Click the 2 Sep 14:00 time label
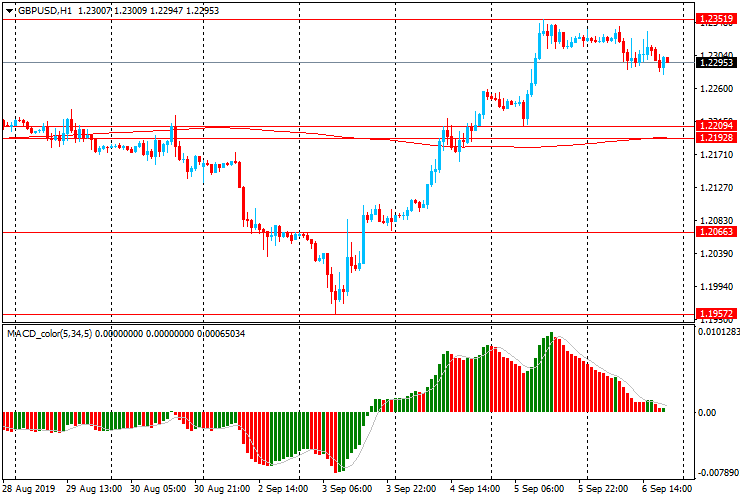 [283, 489]
